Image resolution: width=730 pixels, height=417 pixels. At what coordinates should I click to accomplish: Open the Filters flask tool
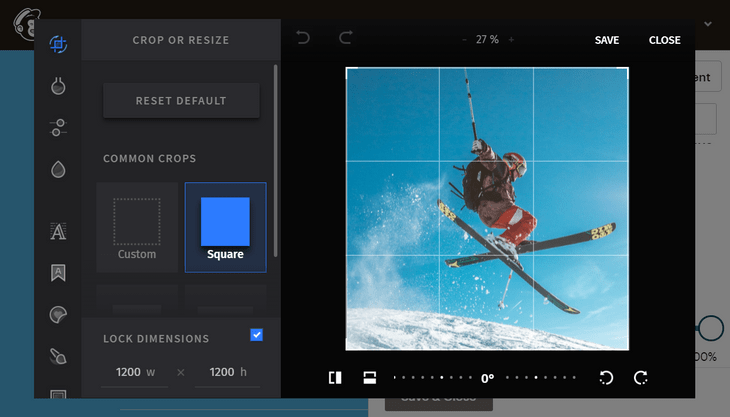[58, 86]
